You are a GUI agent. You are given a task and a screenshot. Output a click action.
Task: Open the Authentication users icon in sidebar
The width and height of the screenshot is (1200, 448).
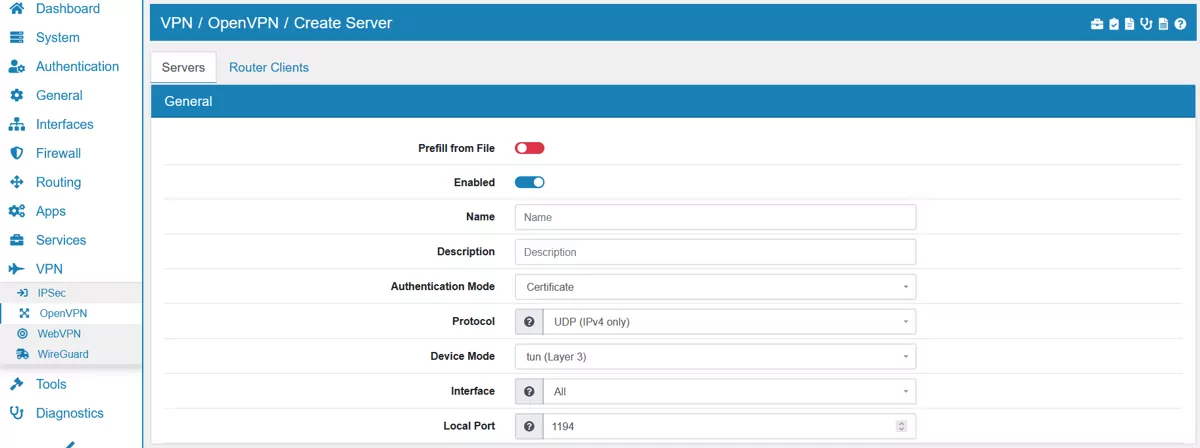(x=16, y=66)
